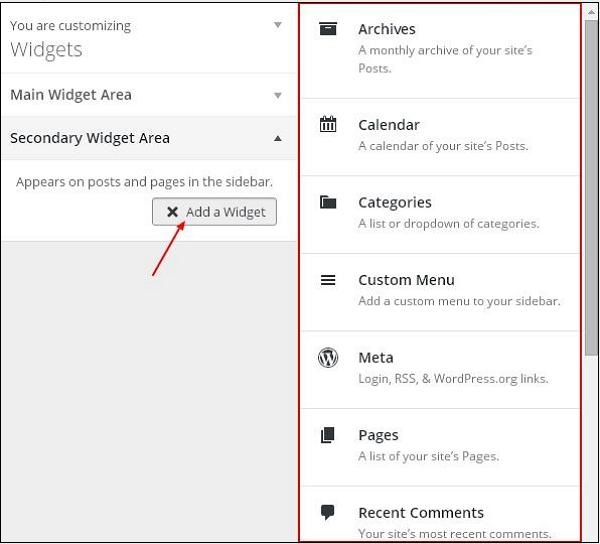Click the Calendar widget icon
The height and width of the screenshot is (544, 600).
point(328,125)
